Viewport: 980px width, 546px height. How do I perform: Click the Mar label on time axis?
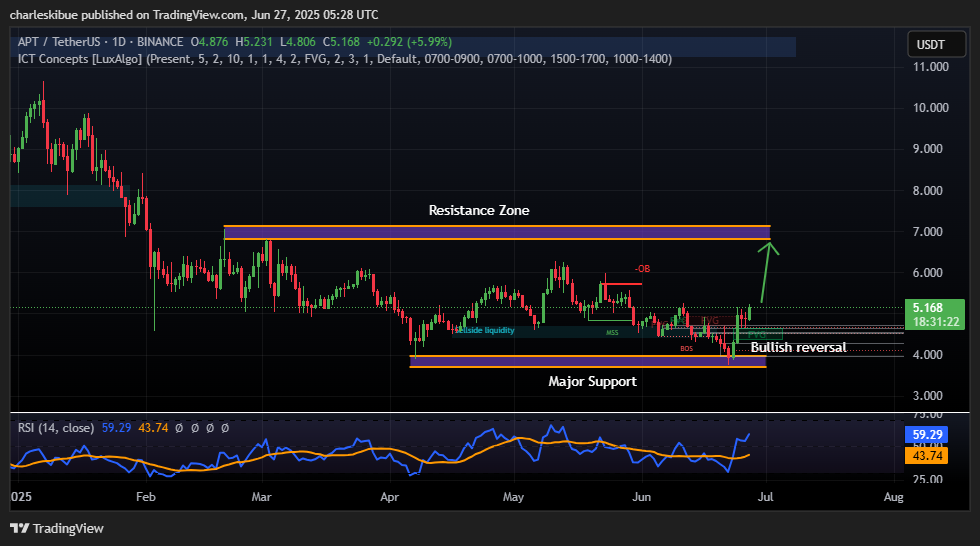pyautogui.click(x=261, y=497)
